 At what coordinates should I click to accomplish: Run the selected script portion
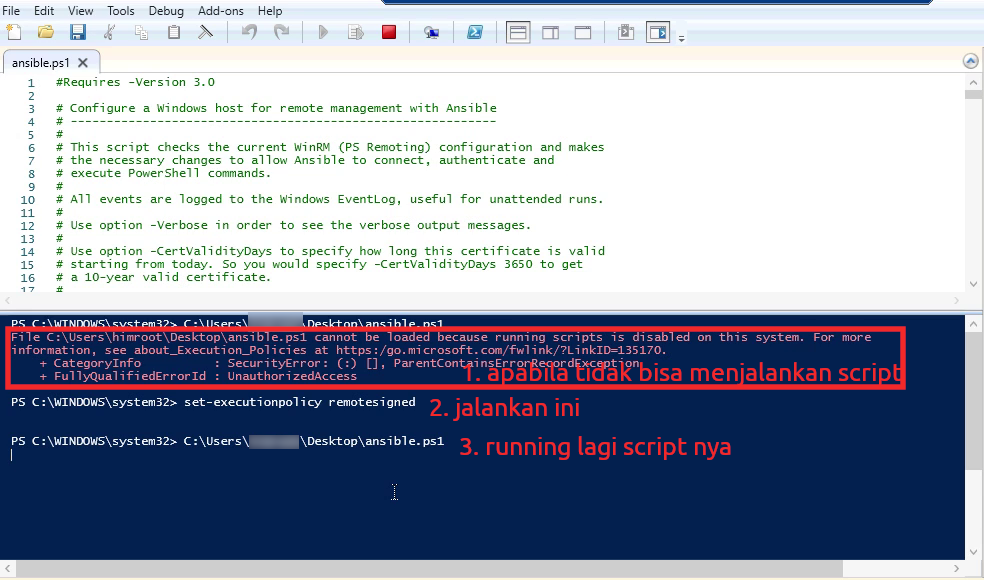355,32
